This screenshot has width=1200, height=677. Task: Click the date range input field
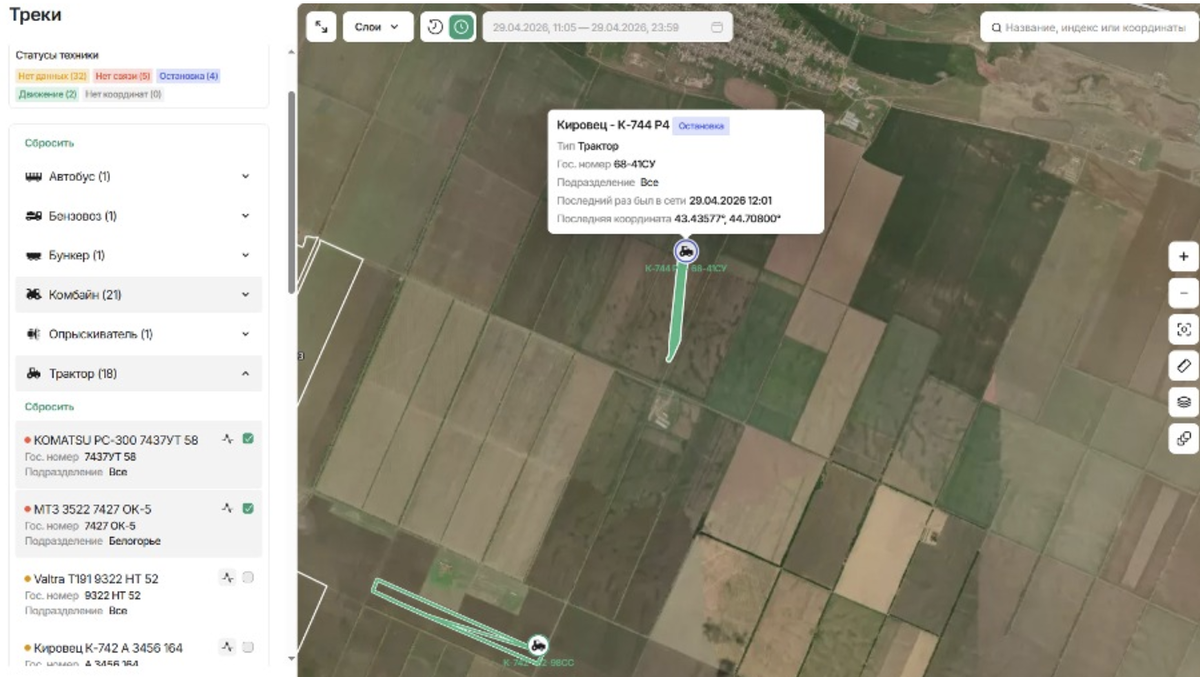[607, 27]
